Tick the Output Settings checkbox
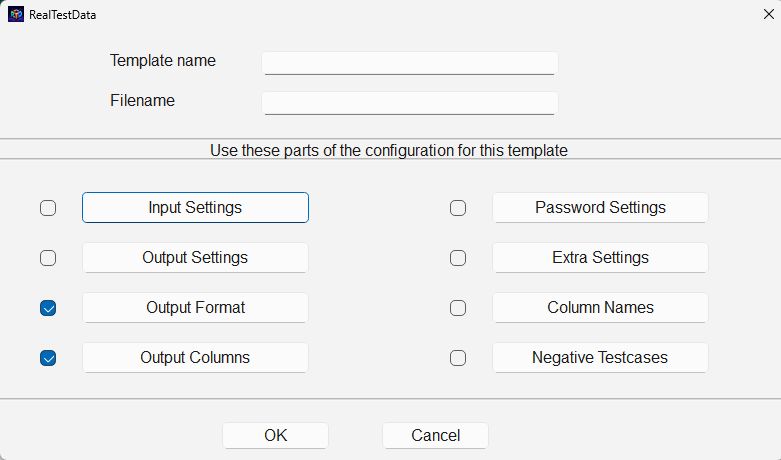 (x=48, y=258)
